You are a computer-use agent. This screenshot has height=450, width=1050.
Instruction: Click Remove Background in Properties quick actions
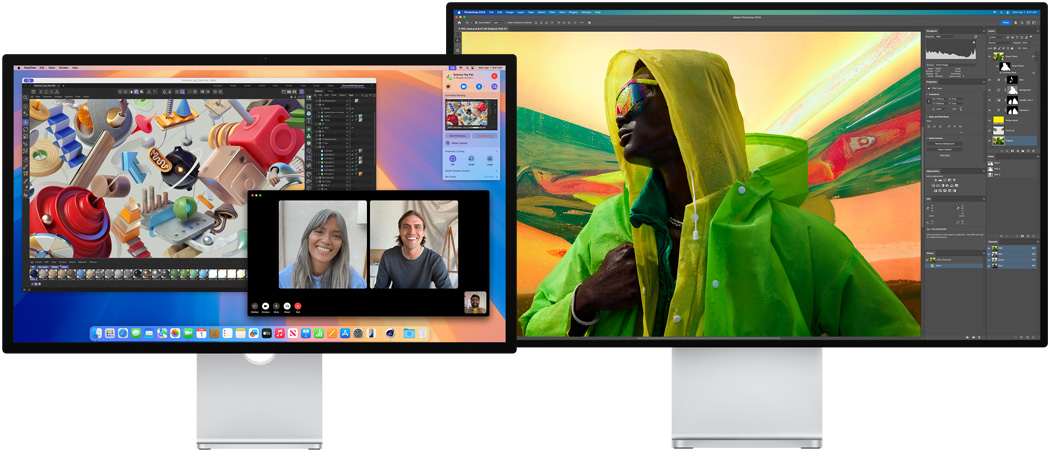[944, 146]
